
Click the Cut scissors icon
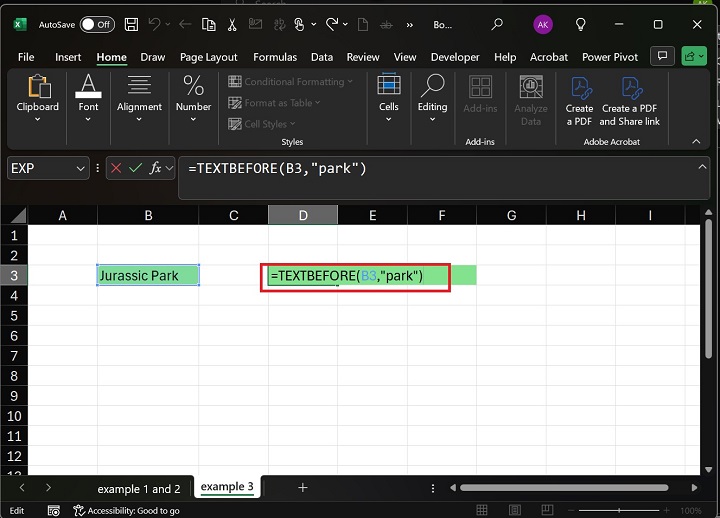pos(232,24)
